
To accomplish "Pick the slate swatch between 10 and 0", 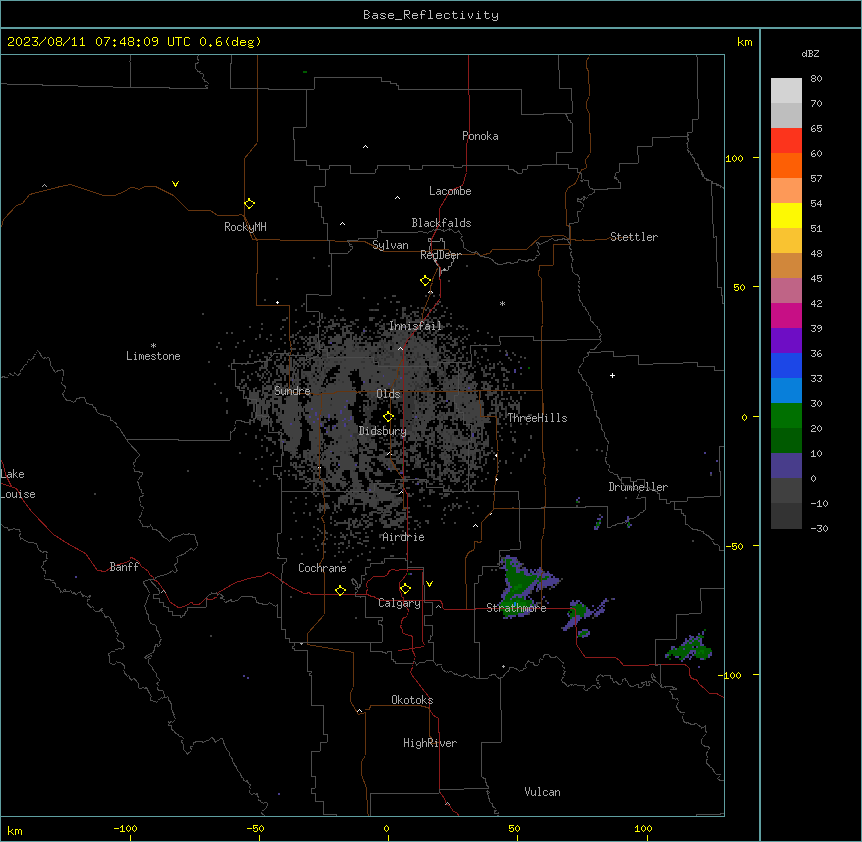I will [x=786, y=466].
